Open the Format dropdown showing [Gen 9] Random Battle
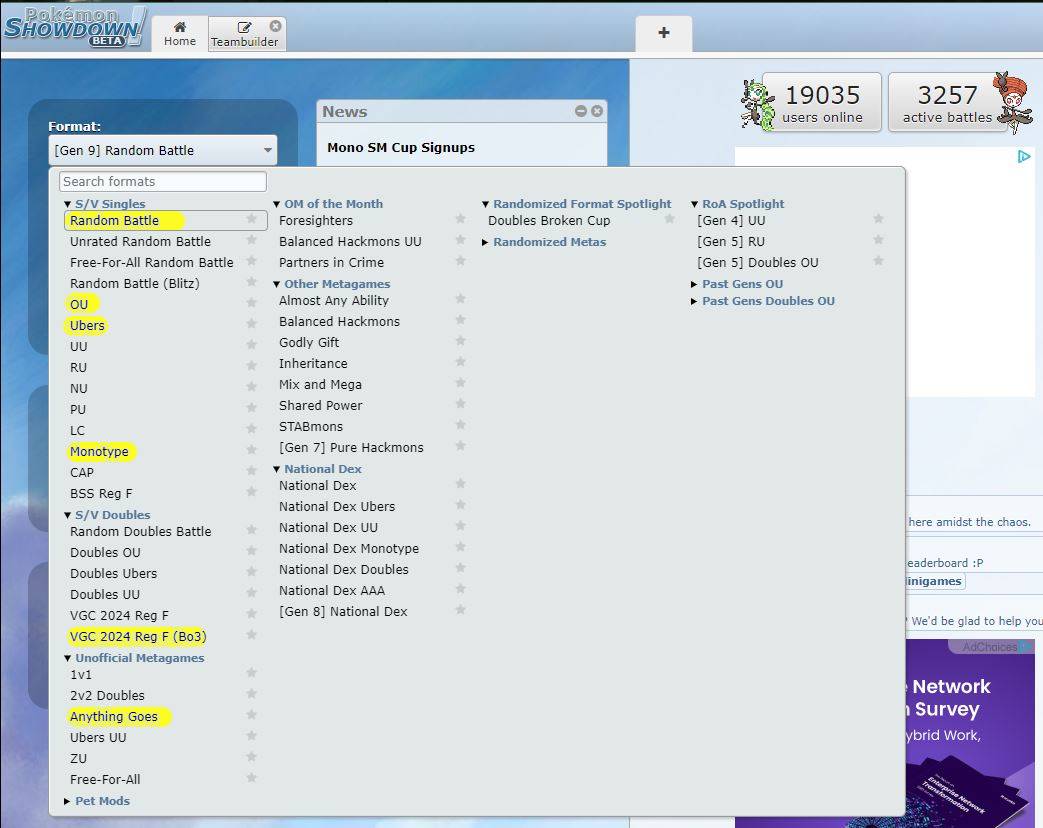1043x828 pixels. 162,151
